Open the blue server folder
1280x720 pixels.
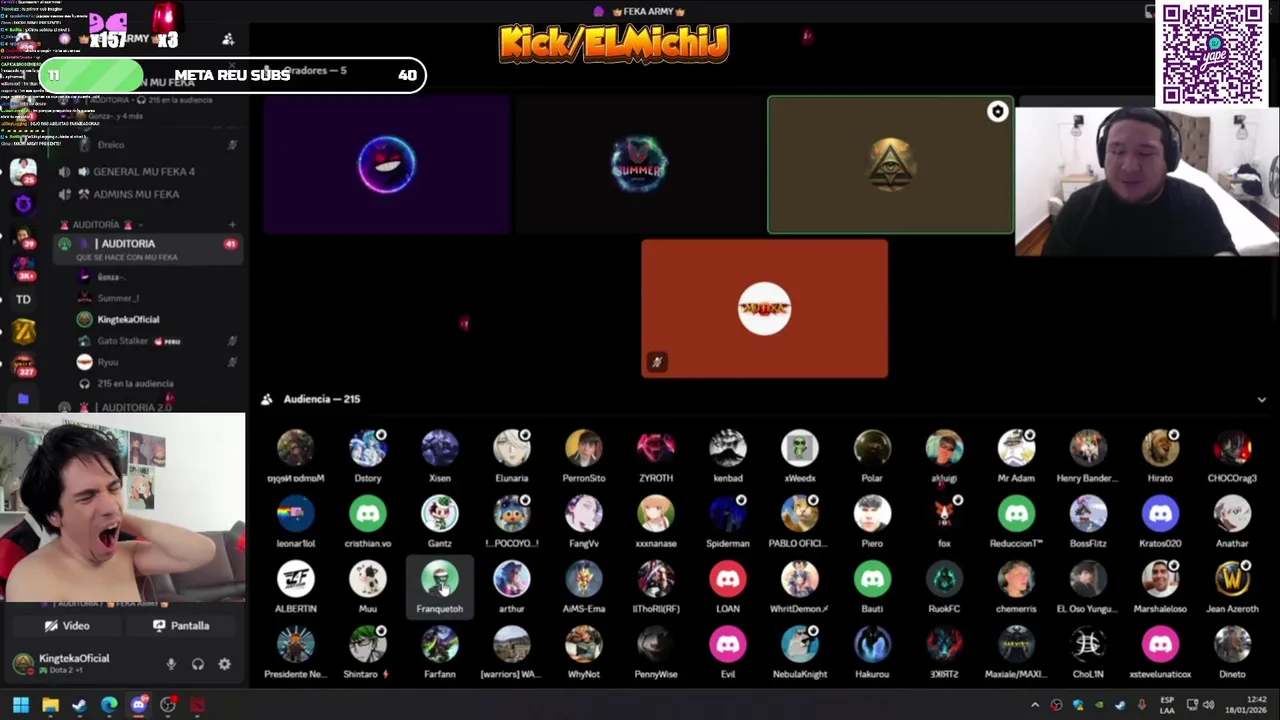pyautogui.click(x=23, y=399)
